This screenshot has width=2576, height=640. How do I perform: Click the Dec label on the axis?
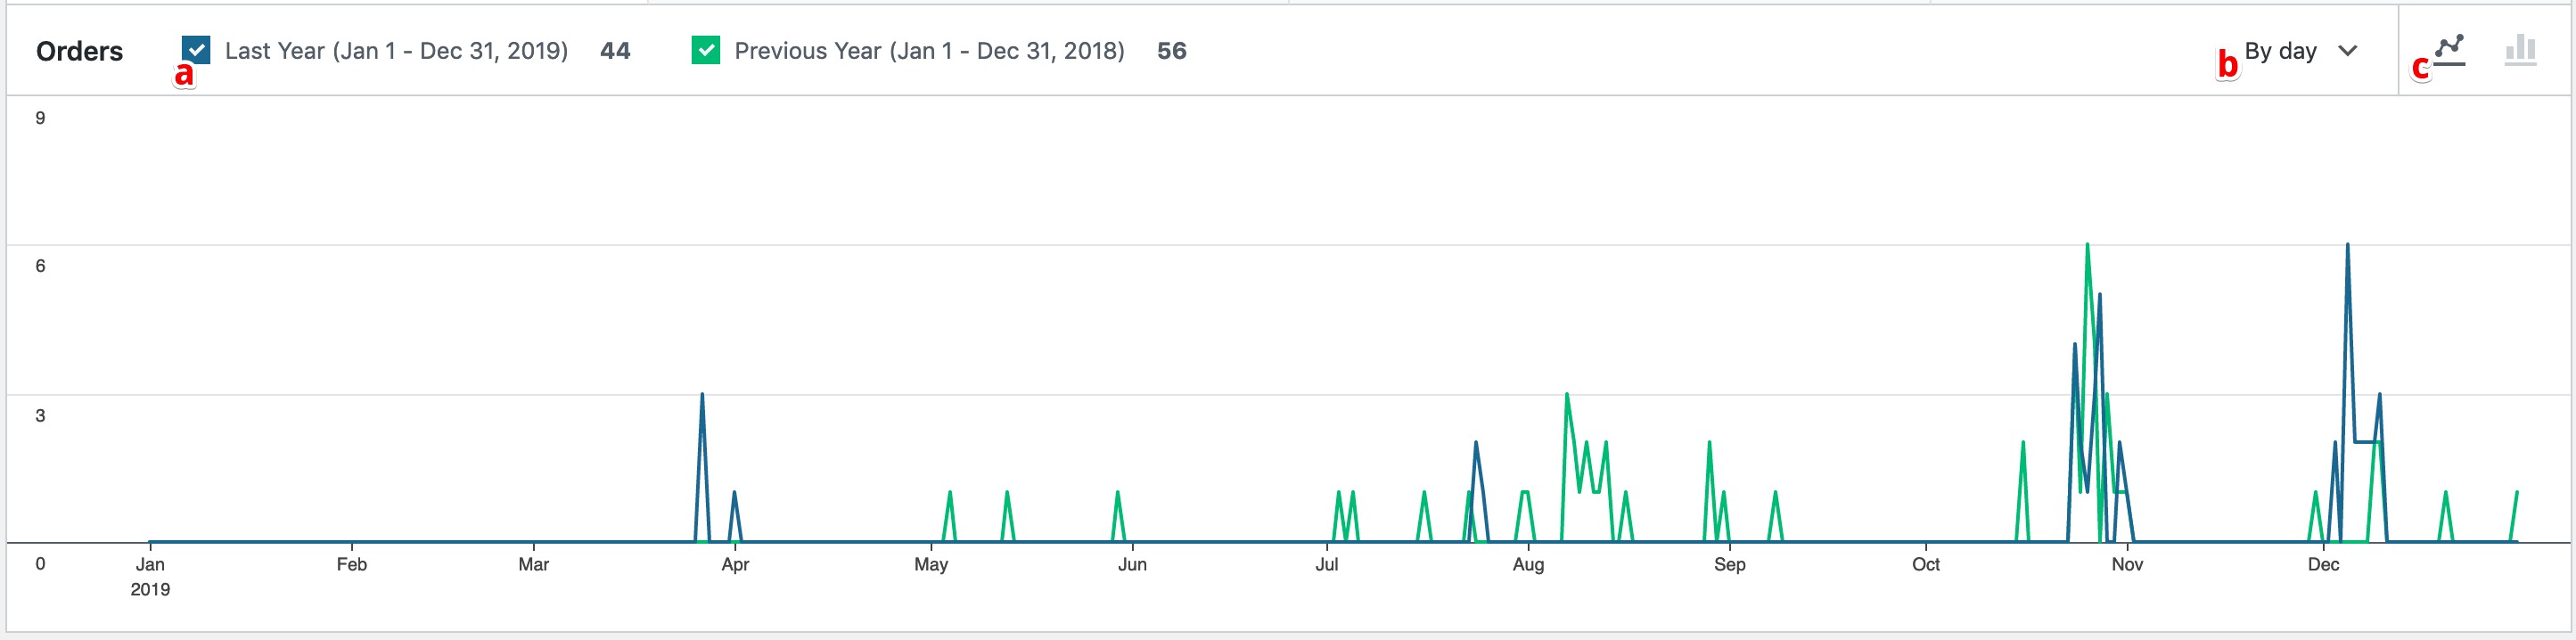[2323, 565]
